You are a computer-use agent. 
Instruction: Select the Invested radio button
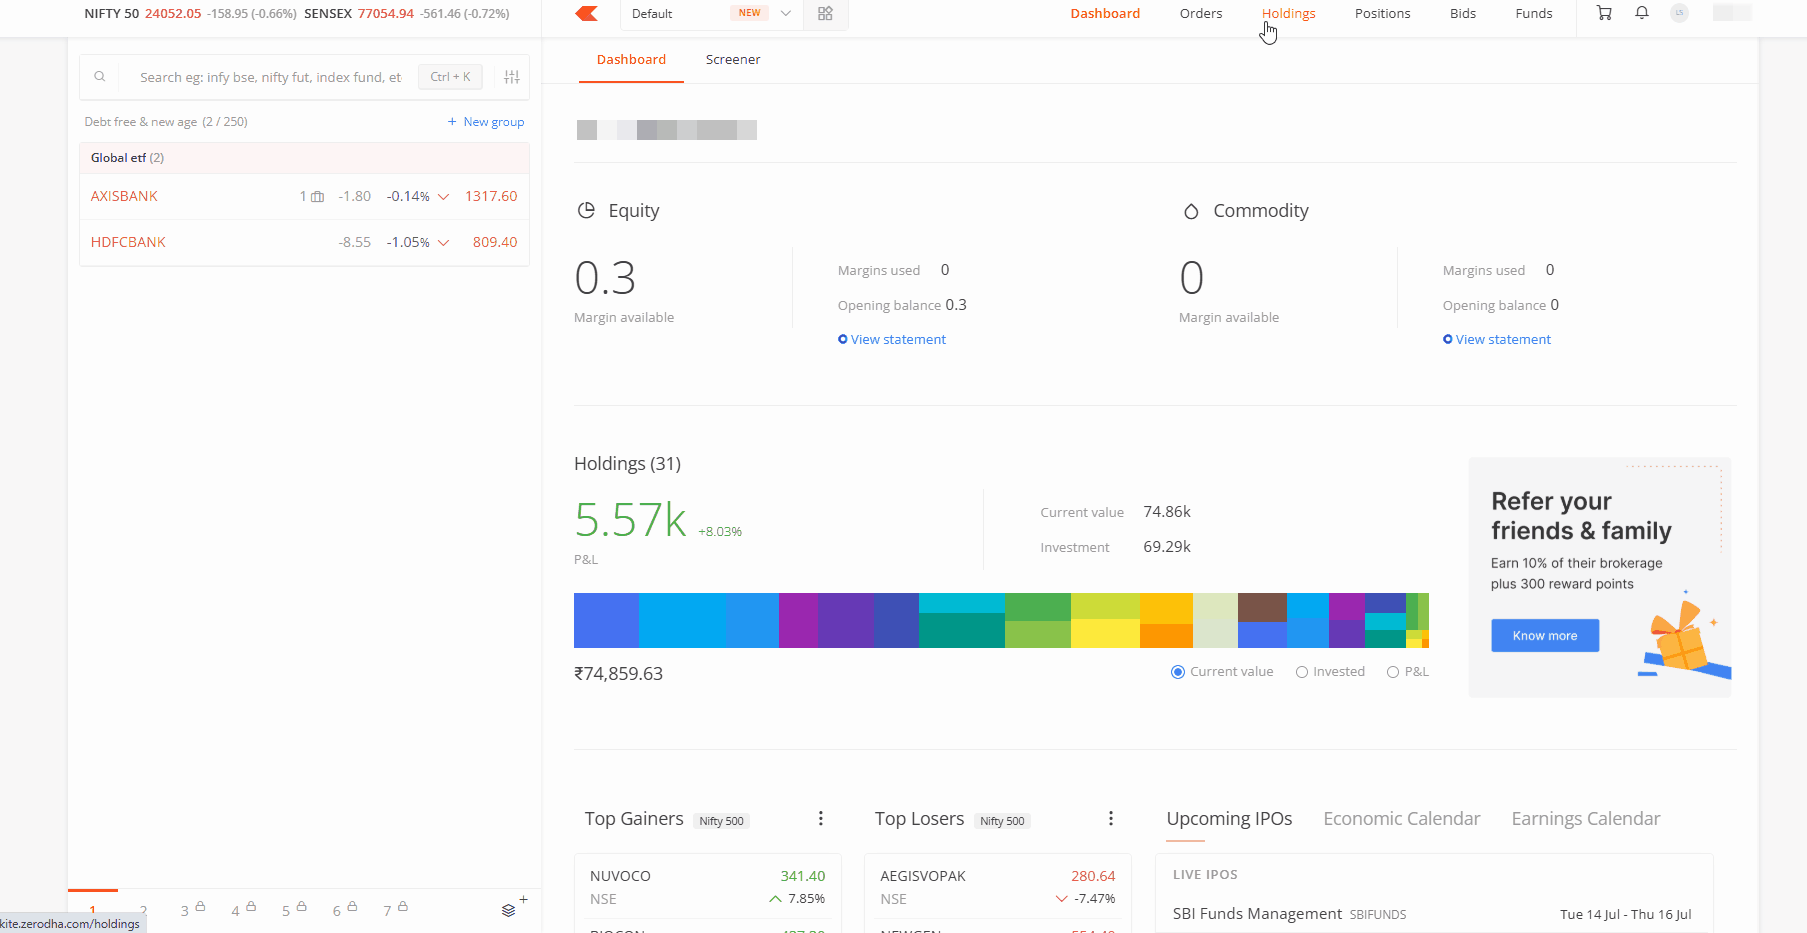[x=1302, y=672]
